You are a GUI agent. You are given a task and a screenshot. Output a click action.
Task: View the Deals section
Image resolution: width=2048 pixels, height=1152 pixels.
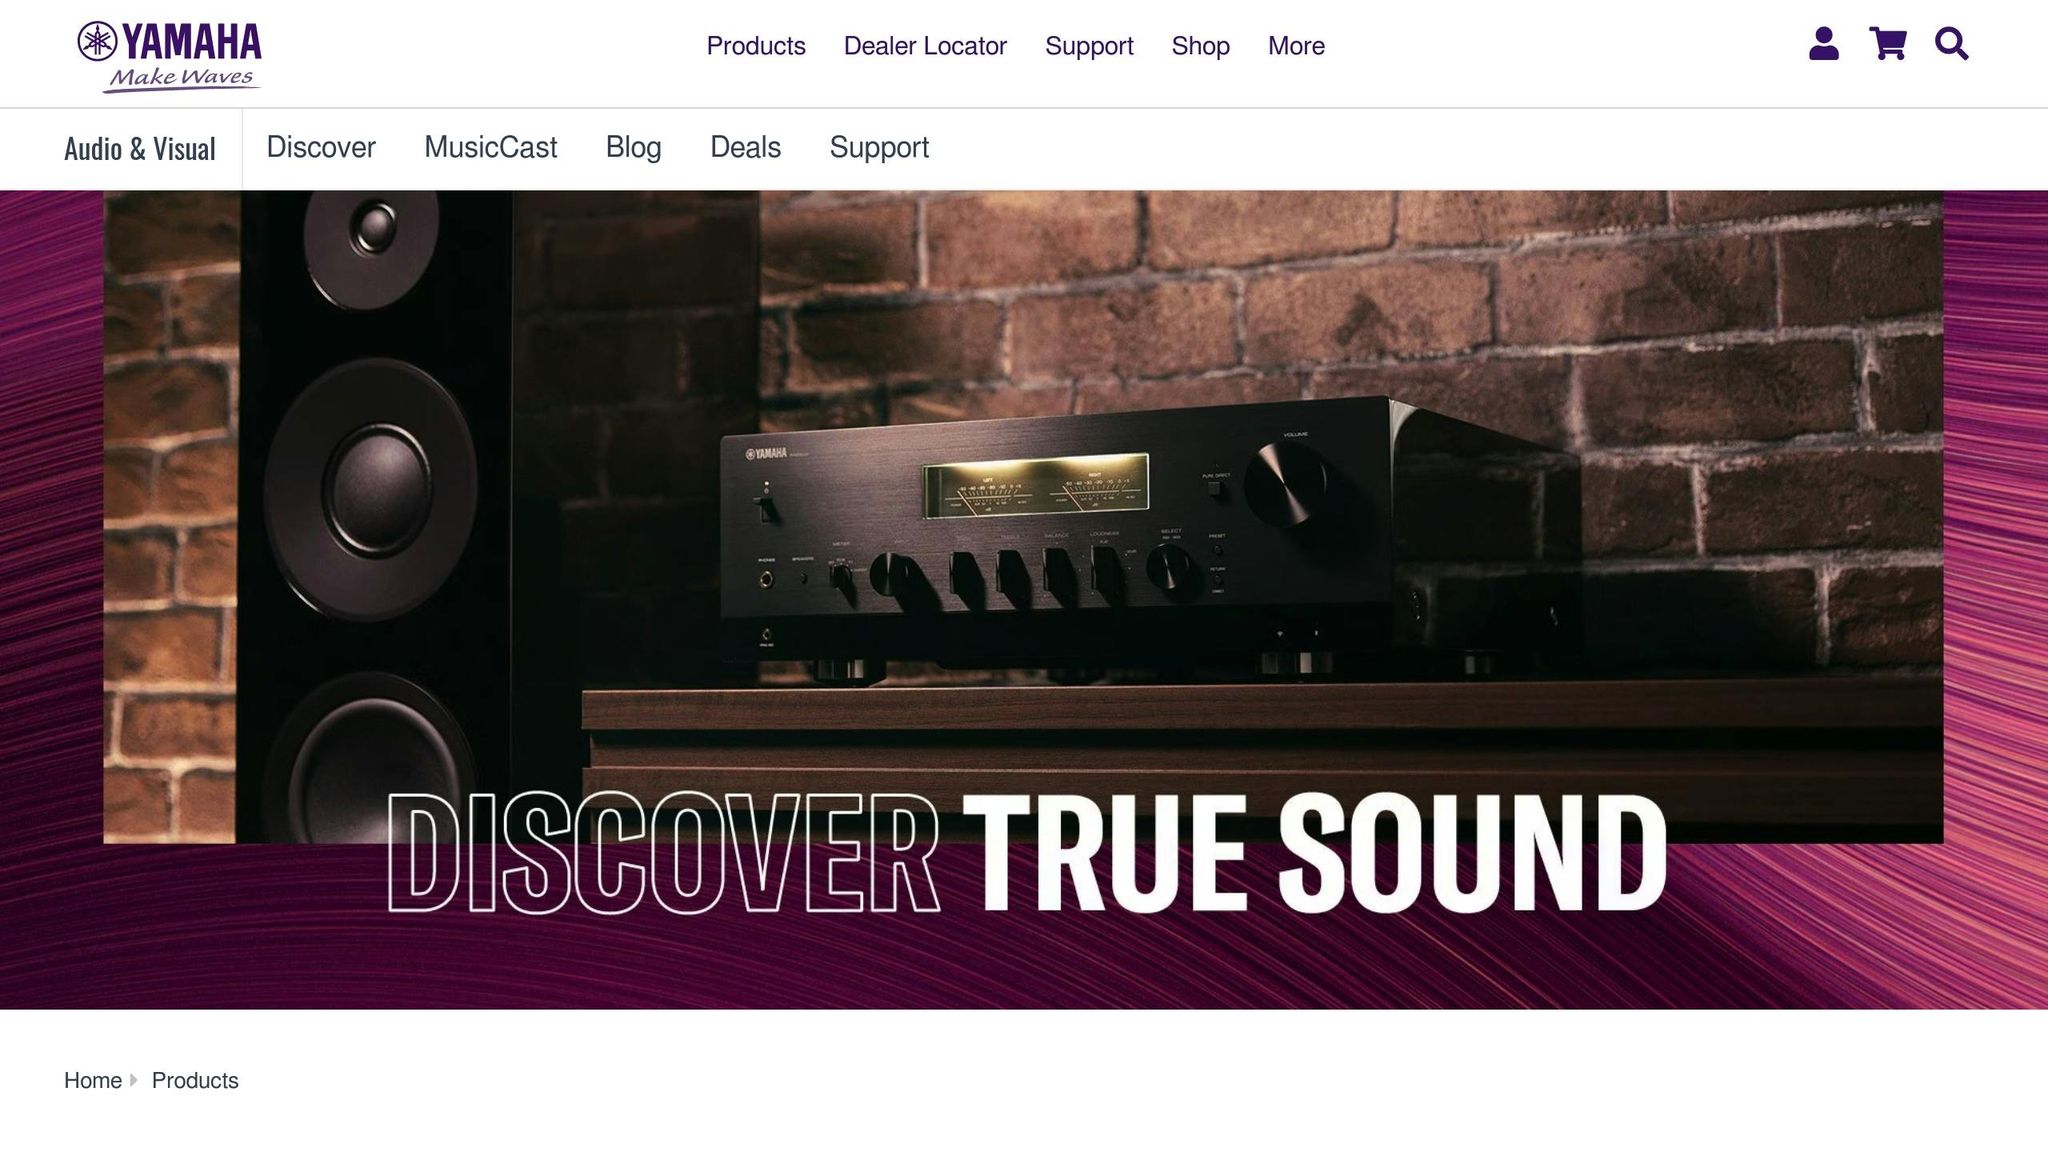tap(745, 147)
